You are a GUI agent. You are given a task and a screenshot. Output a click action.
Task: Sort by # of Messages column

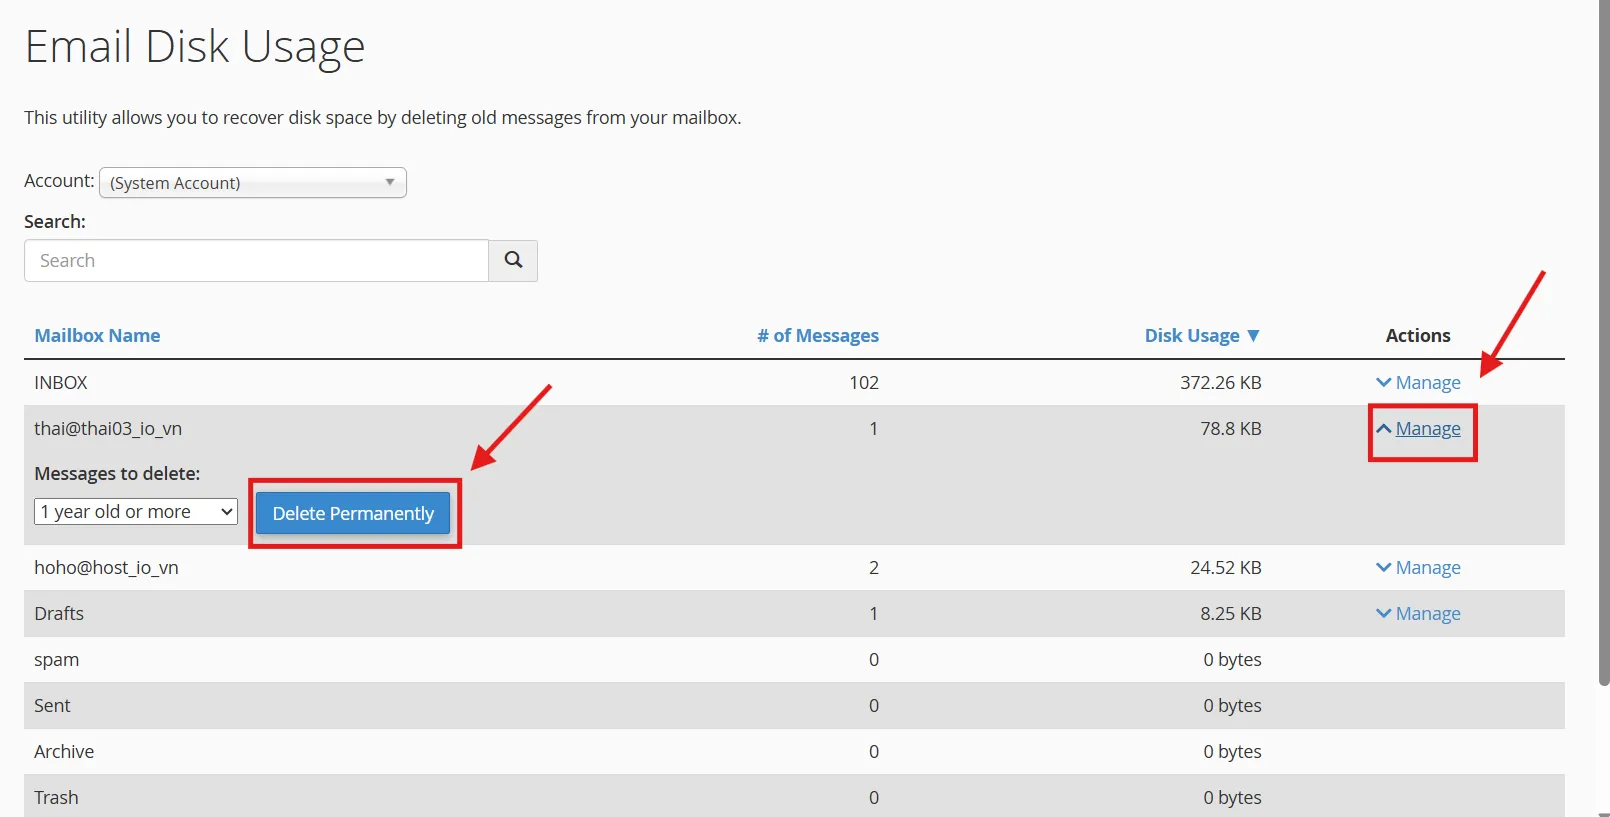click(817, 336)
